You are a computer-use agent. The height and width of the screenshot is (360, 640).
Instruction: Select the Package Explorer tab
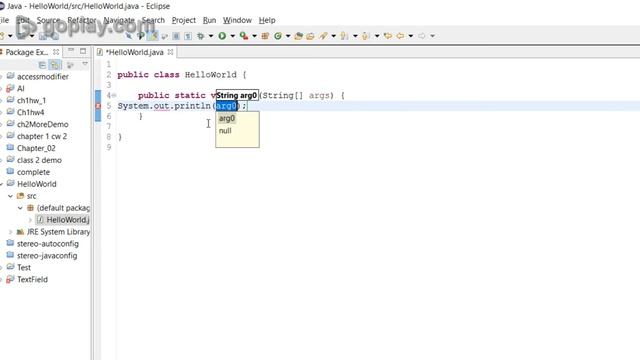tap(27, 52)
